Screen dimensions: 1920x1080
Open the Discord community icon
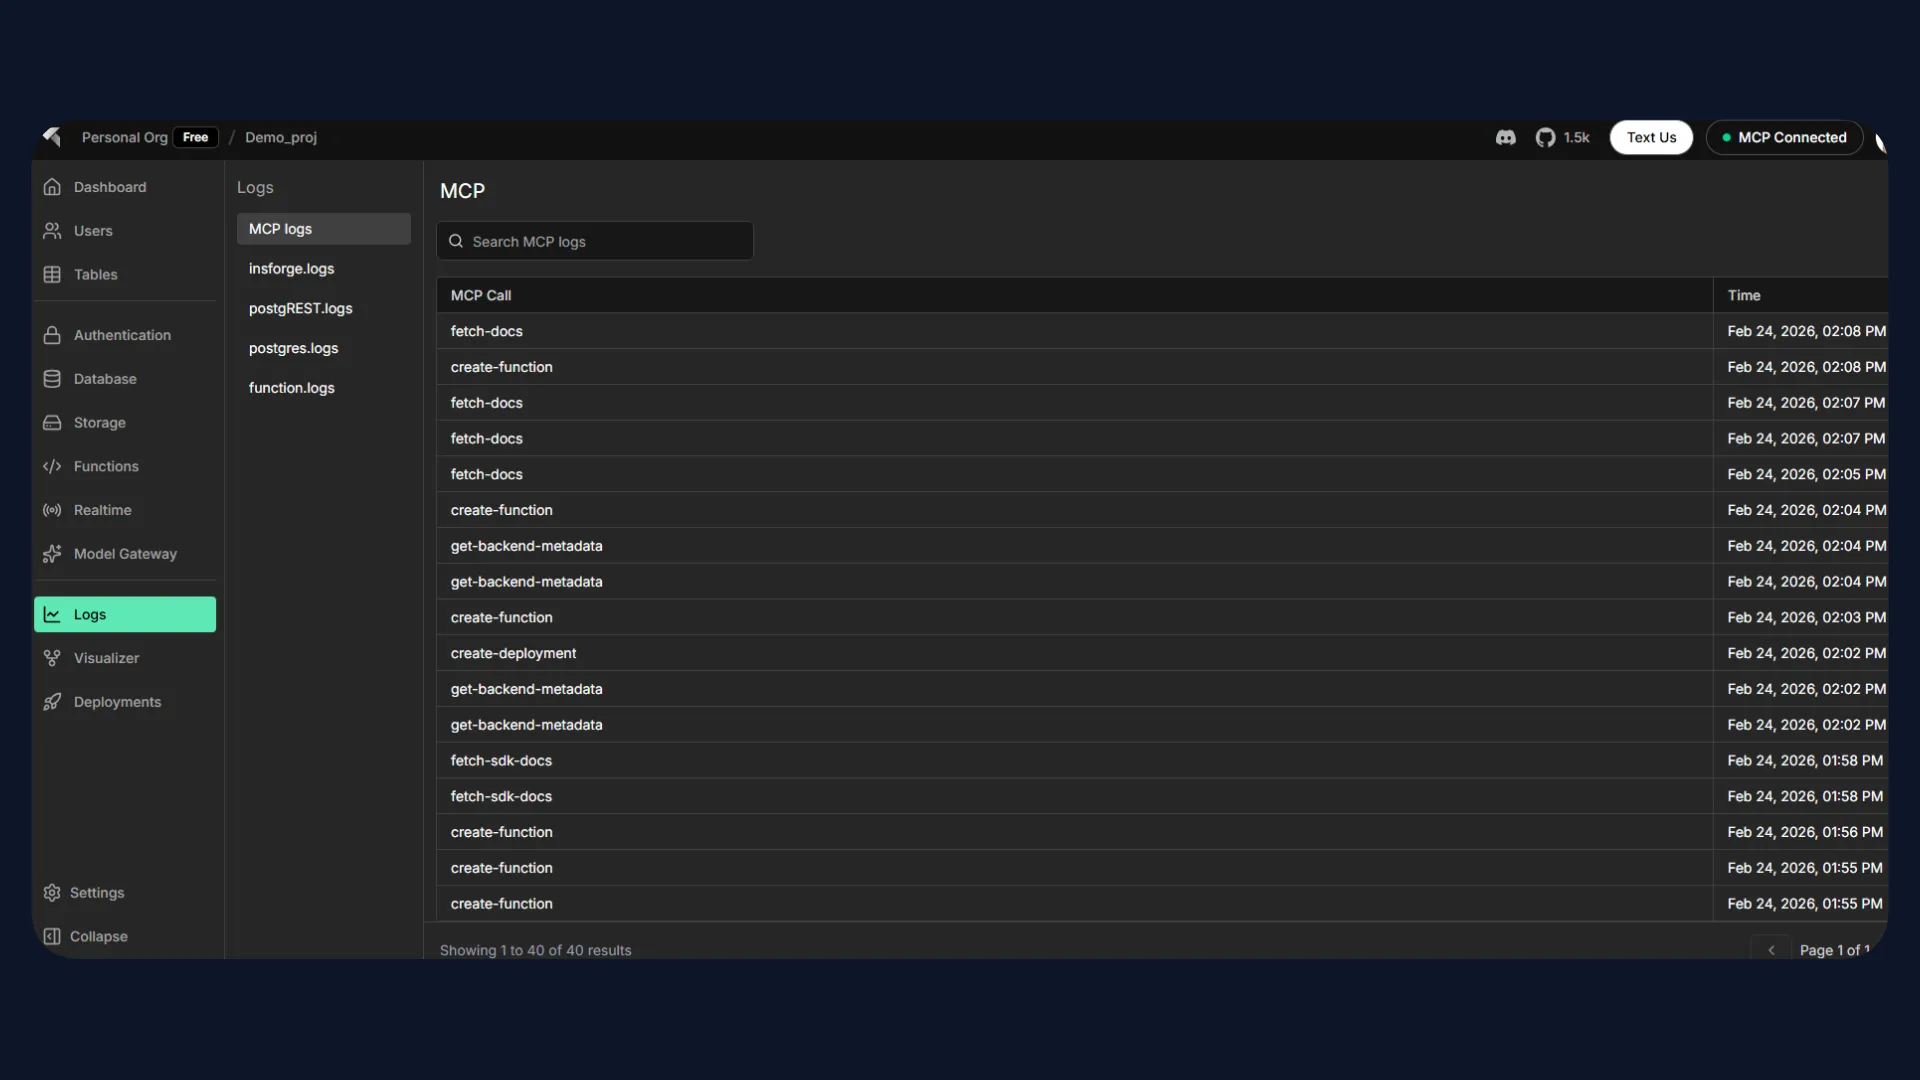click(1506, 138)
